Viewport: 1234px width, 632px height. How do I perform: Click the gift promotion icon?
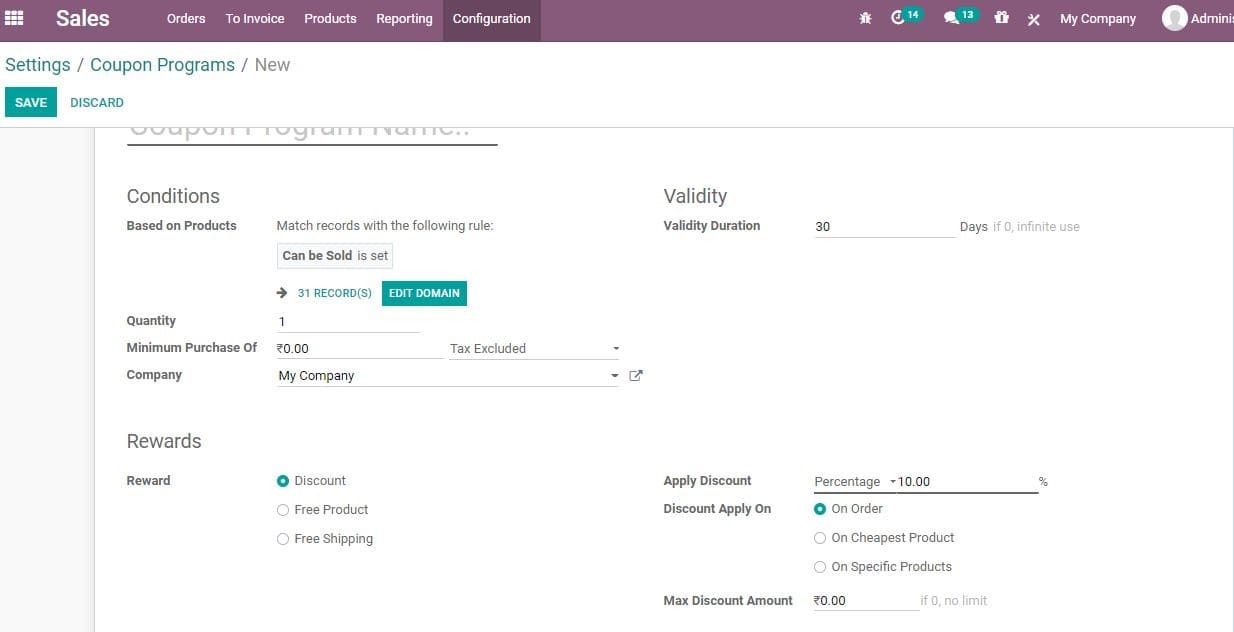pos(1001,18)
